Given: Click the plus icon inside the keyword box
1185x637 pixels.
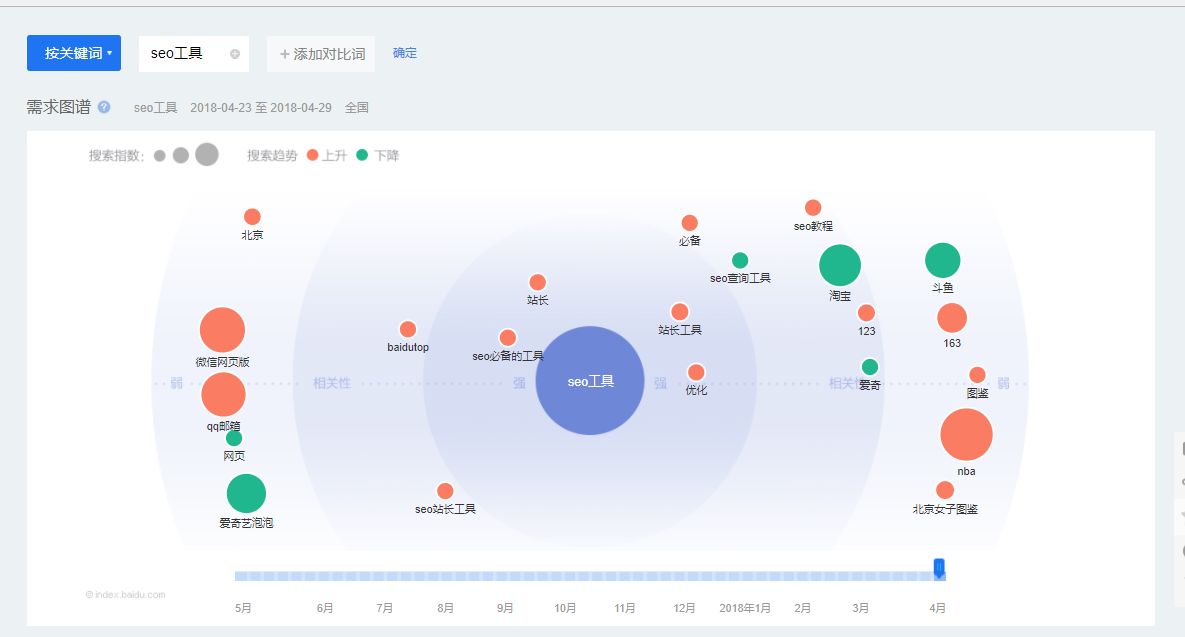Looking at the screenshot, I should pos(235,54).
